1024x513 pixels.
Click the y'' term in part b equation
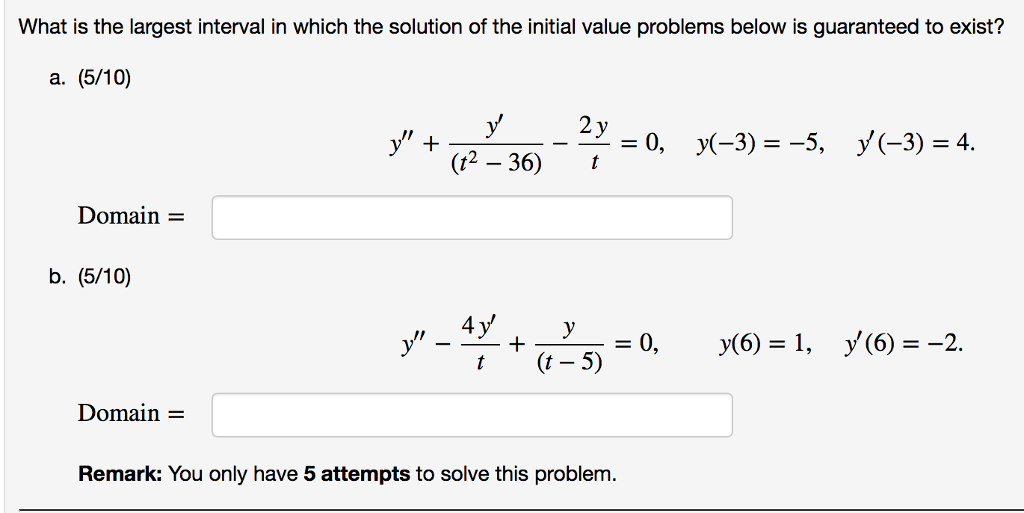click(x=414, y=343)
